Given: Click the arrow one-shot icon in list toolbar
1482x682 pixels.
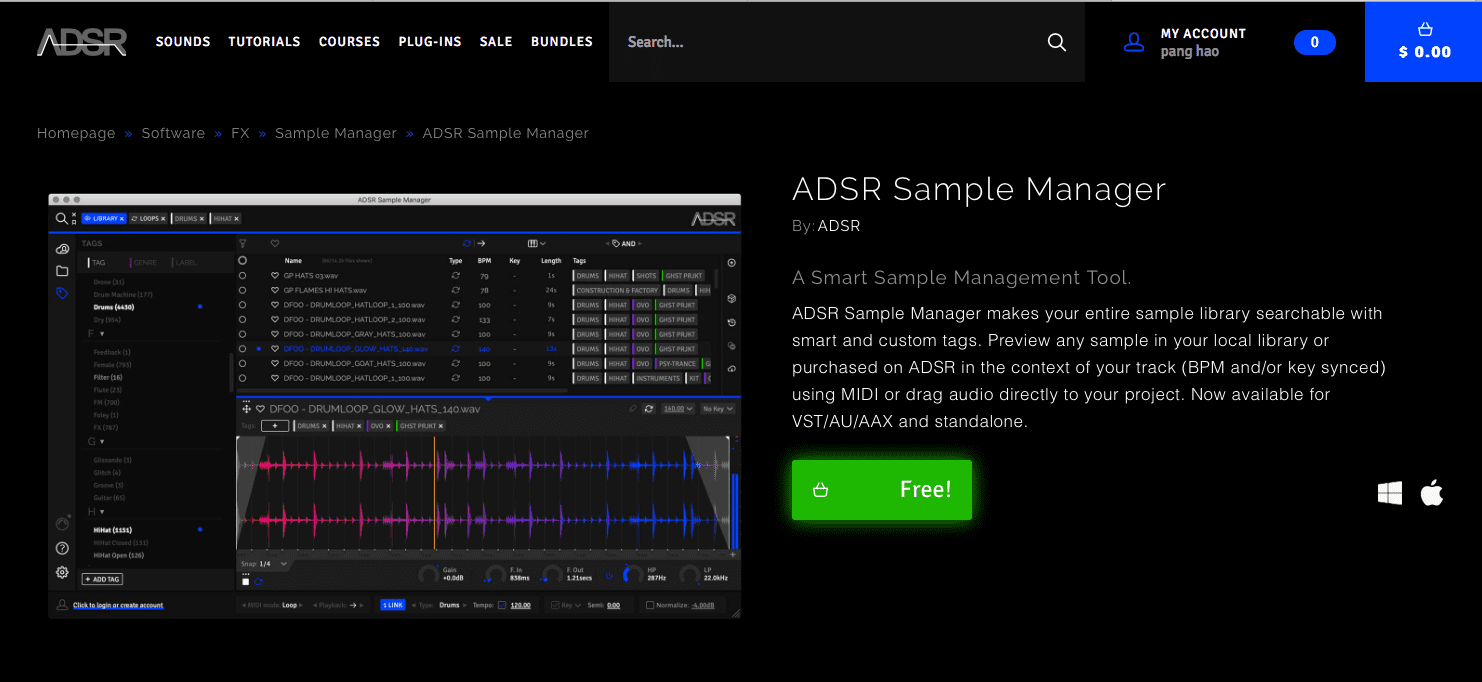Looking at the screenshot, I should click(481, 243).
